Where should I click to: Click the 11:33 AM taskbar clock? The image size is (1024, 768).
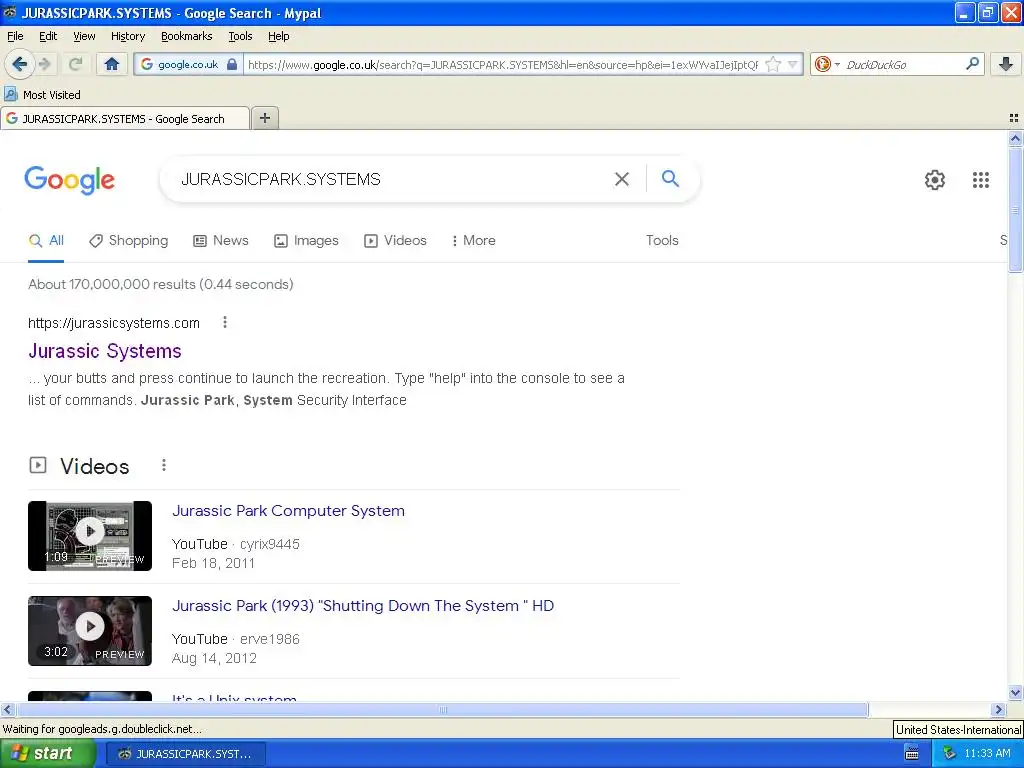click(x=987, y=754)
